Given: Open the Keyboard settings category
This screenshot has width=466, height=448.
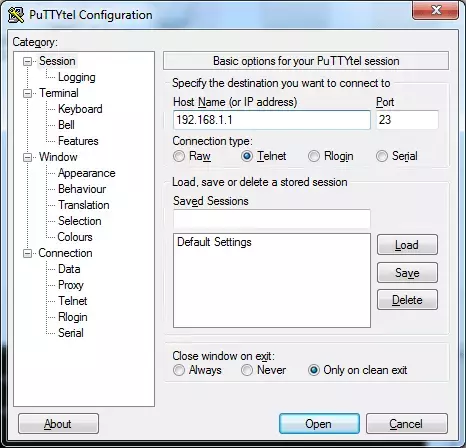Looking at the screenshot, I should click(80, 109).
